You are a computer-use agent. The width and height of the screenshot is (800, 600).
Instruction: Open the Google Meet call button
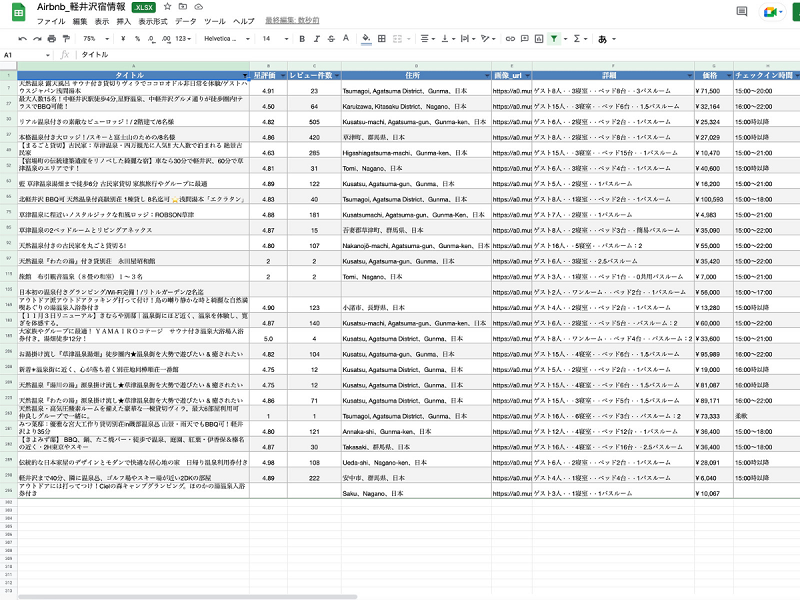pos(771,12)
